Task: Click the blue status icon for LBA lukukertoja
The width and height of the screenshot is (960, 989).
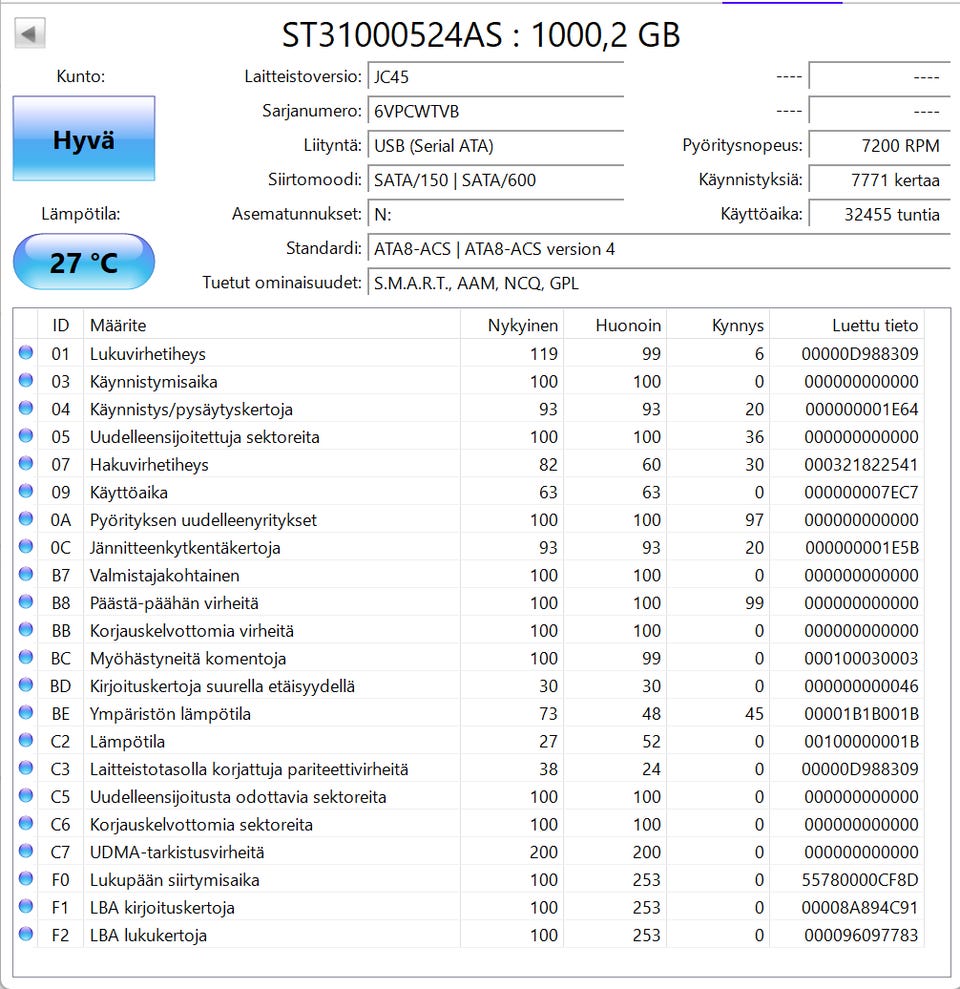Action: click(26, 934)
